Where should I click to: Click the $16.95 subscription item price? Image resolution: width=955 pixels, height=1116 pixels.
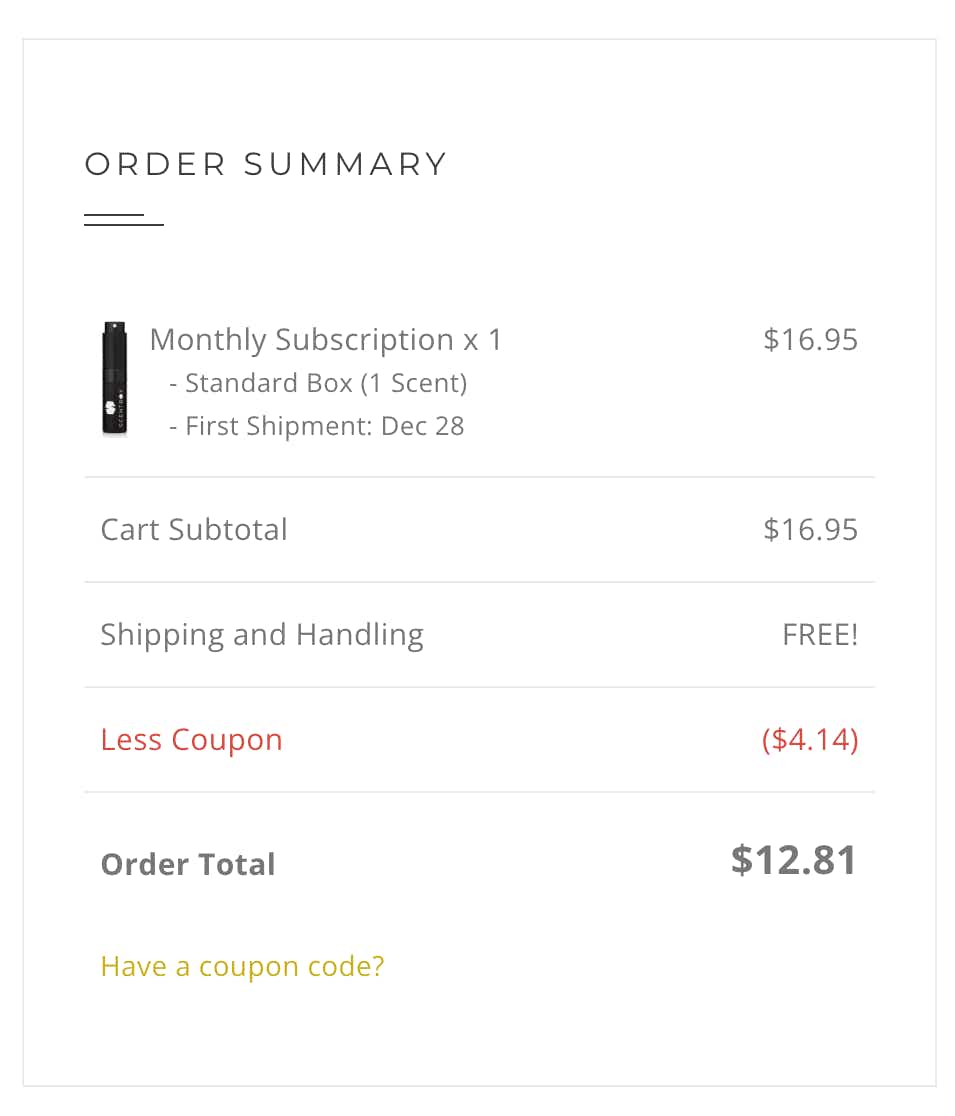(x=811, y=339)
